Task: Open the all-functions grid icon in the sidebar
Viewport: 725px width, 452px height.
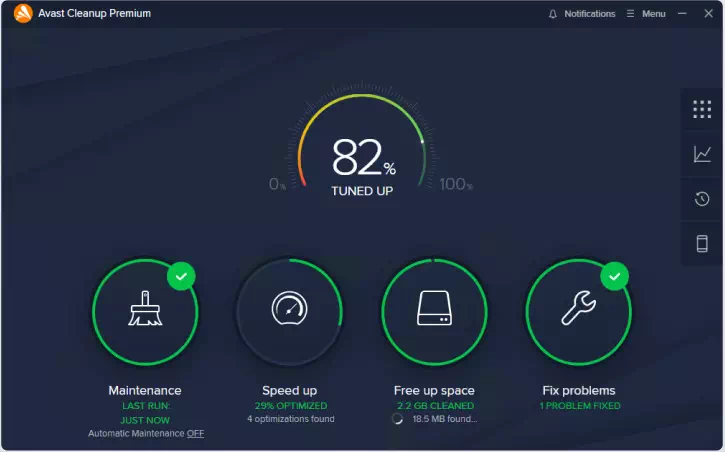Action: [702, 110]
